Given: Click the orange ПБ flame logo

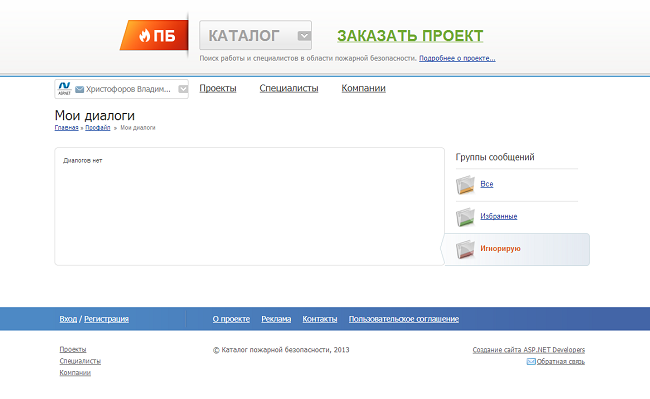Looking at the screenshot, I should [x=154, y=35].
